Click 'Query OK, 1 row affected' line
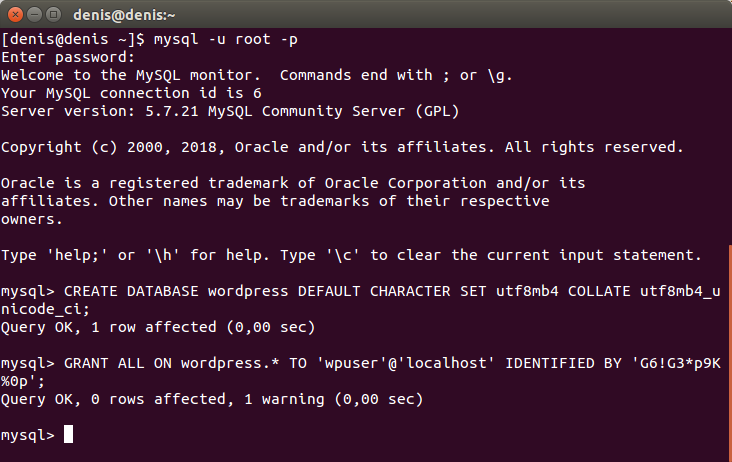 (x=158, y=327)
